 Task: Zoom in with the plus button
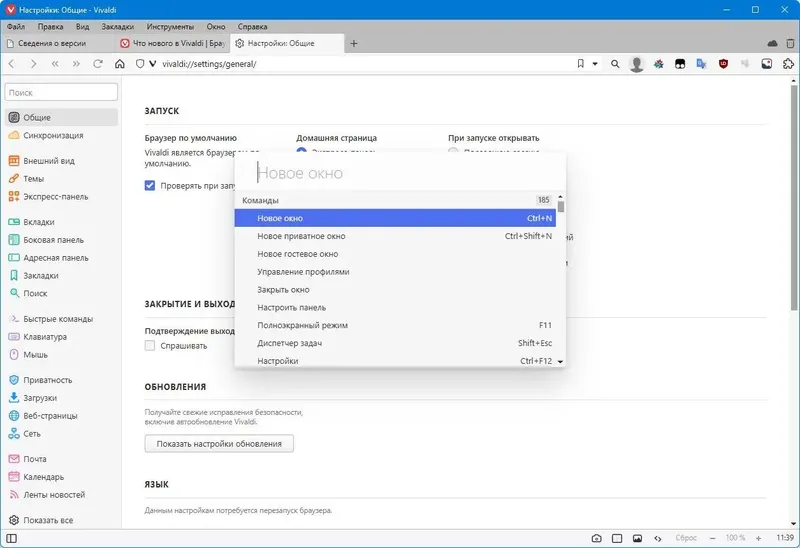point(759,538)
